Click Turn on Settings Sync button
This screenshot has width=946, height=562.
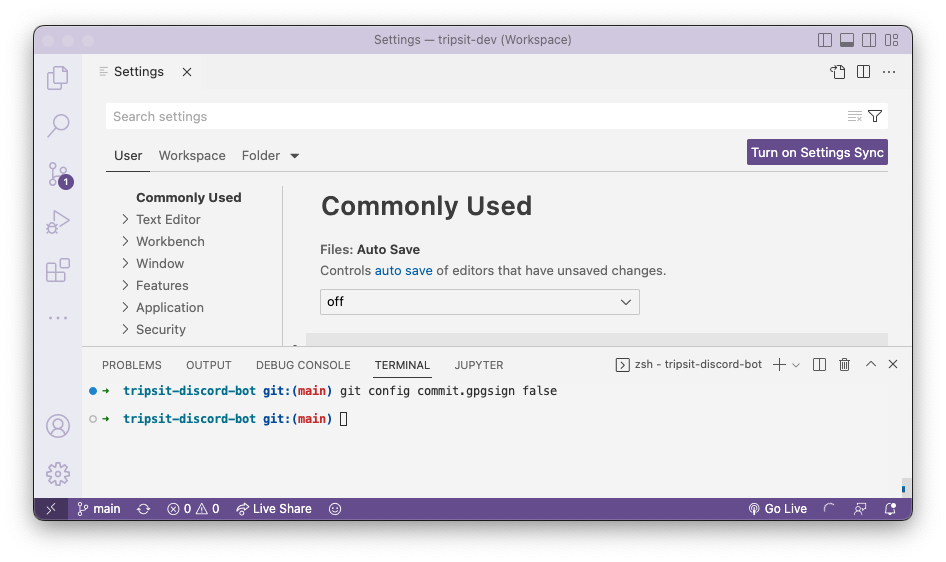[x=817, y=153]
